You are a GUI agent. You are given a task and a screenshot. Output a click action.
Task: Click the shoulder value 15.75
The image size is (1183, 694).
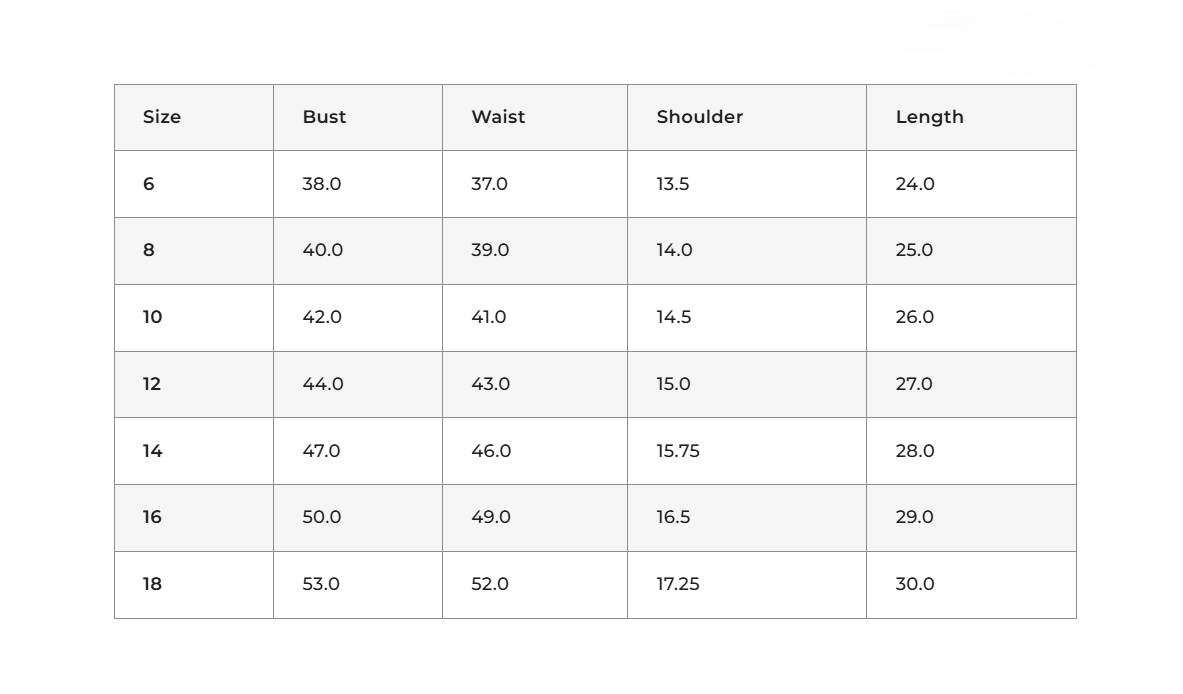(x=678, y=451)
